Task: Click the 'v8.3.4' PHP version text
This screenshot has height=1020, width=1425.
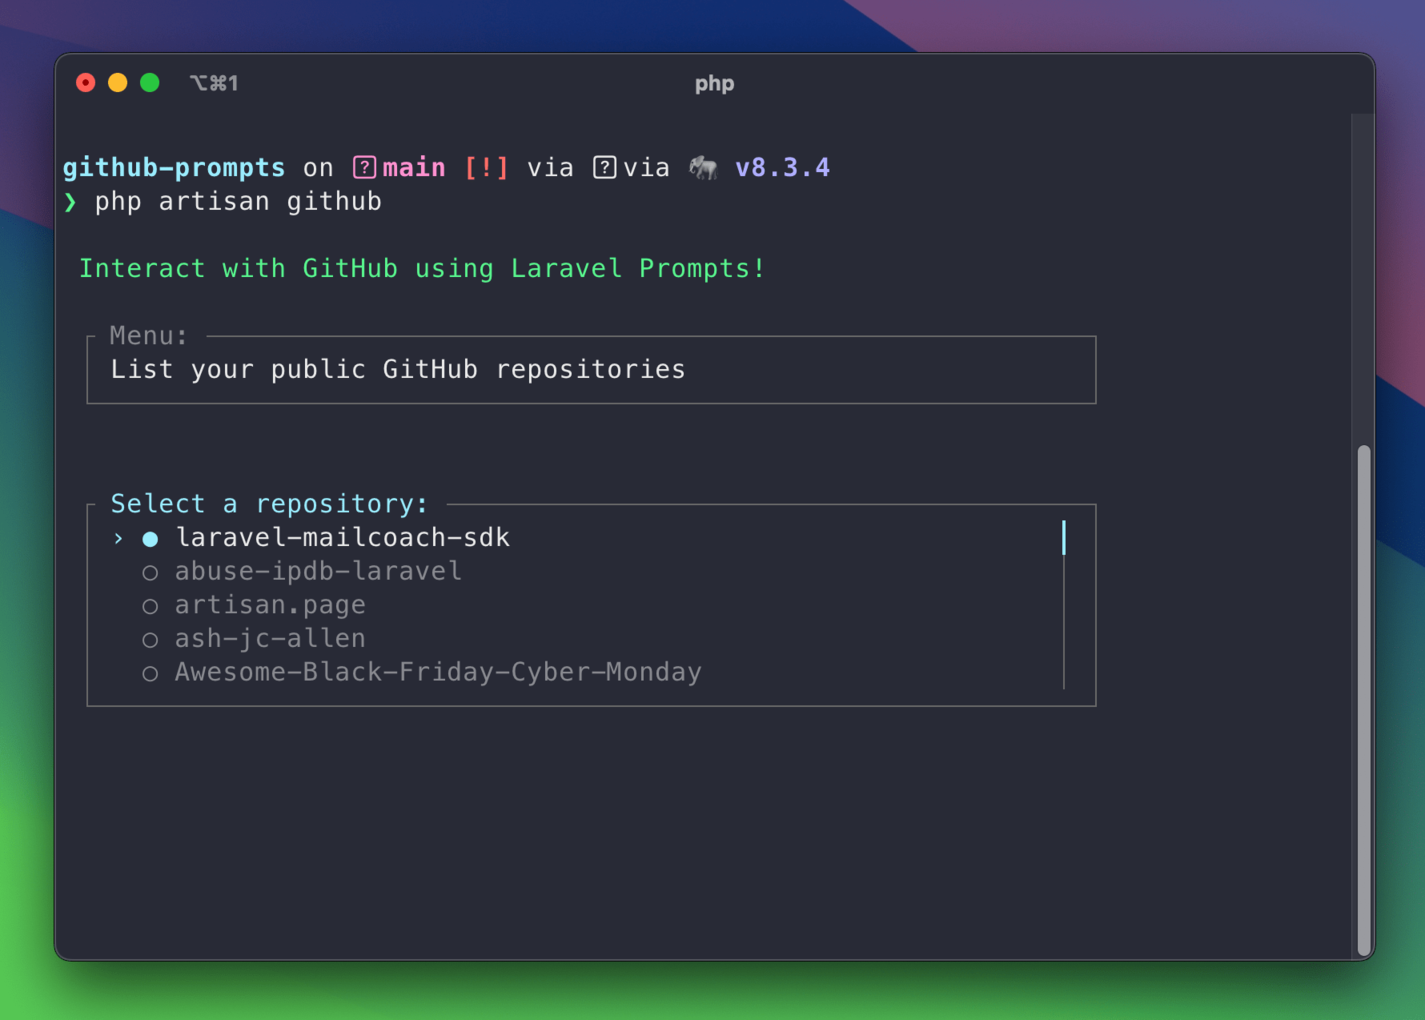Action: pos(782,167)
